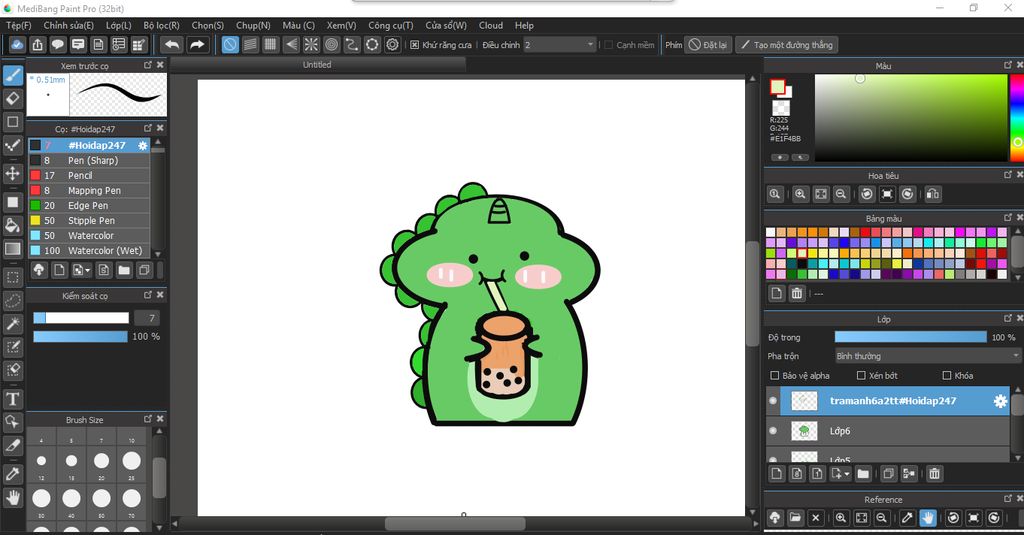The height and width of the screenshot is (535, 1024).
Task: Delete palette color with trash icon
Action: (x=797, y=293)
